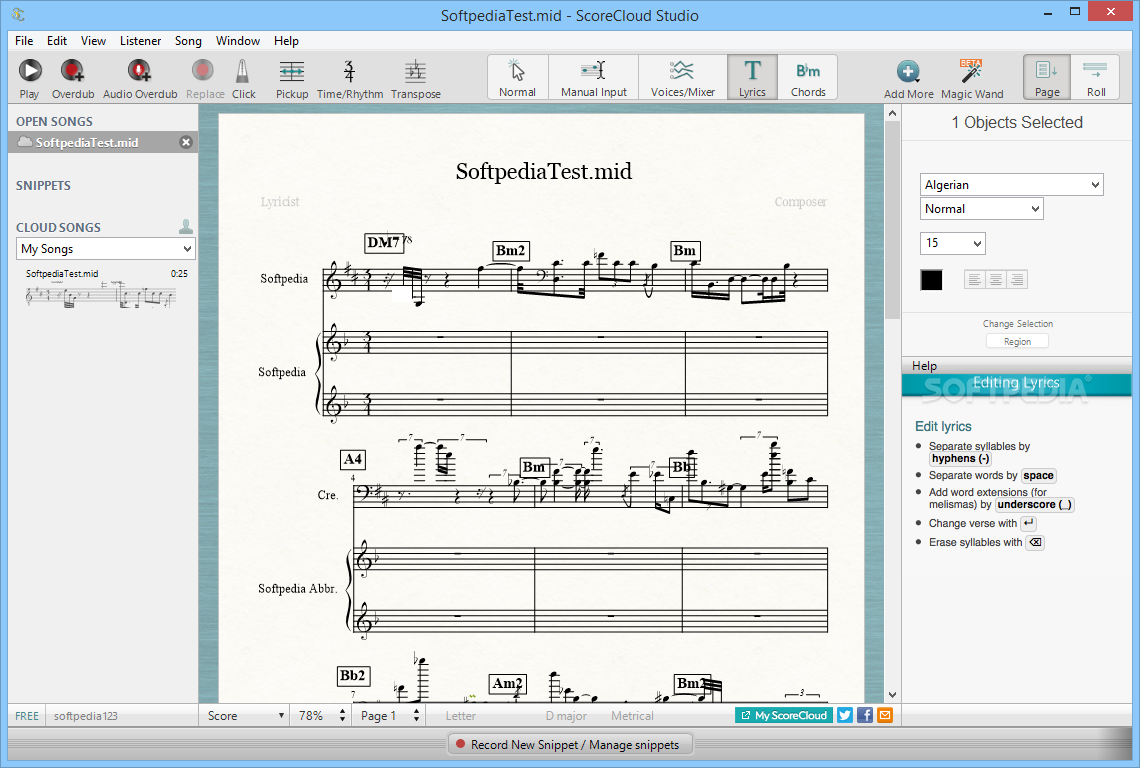
Task: Align text left
Action: pyautogui.click(x=975, y=279)
